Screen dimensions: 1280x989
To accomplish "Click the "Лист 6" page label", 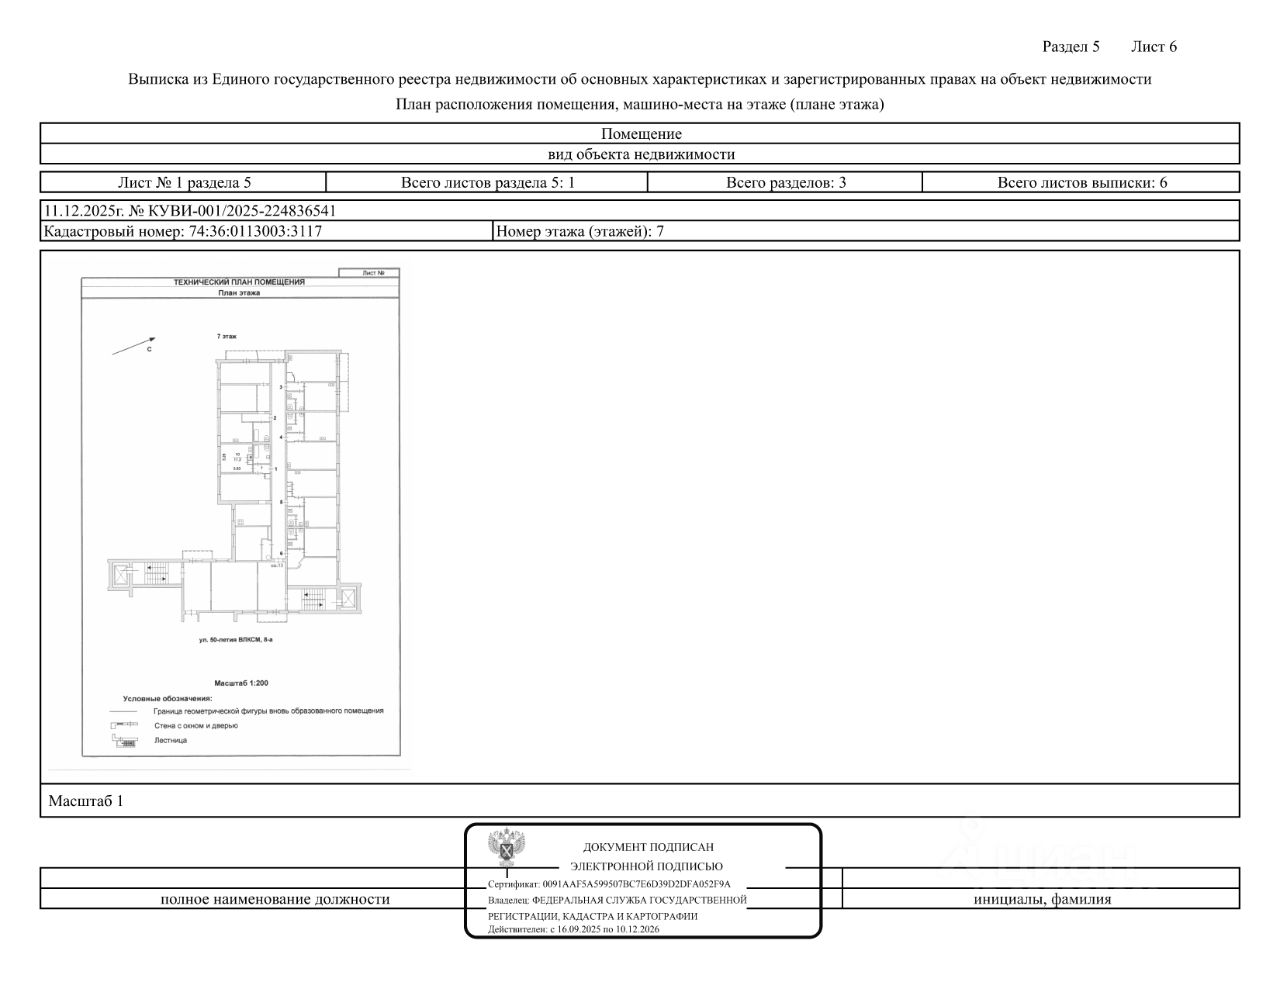I will point(1154,46).
